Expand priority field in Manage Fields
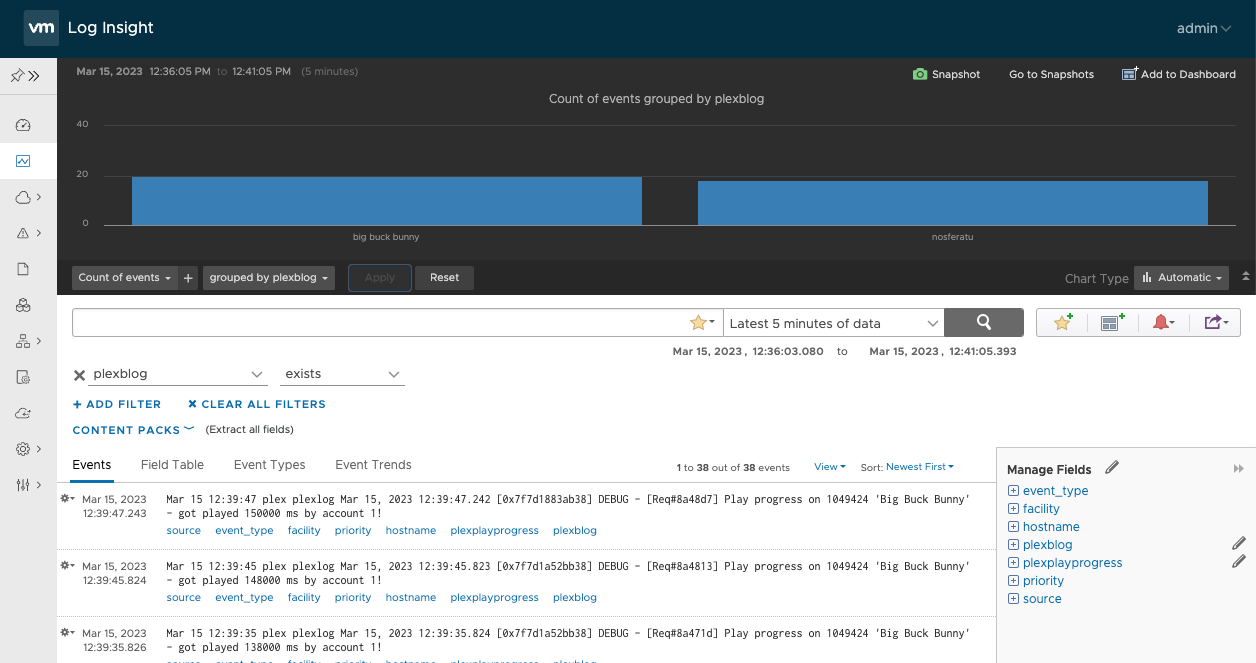This screenshot has height=663, width=1256. point(1013,580)
